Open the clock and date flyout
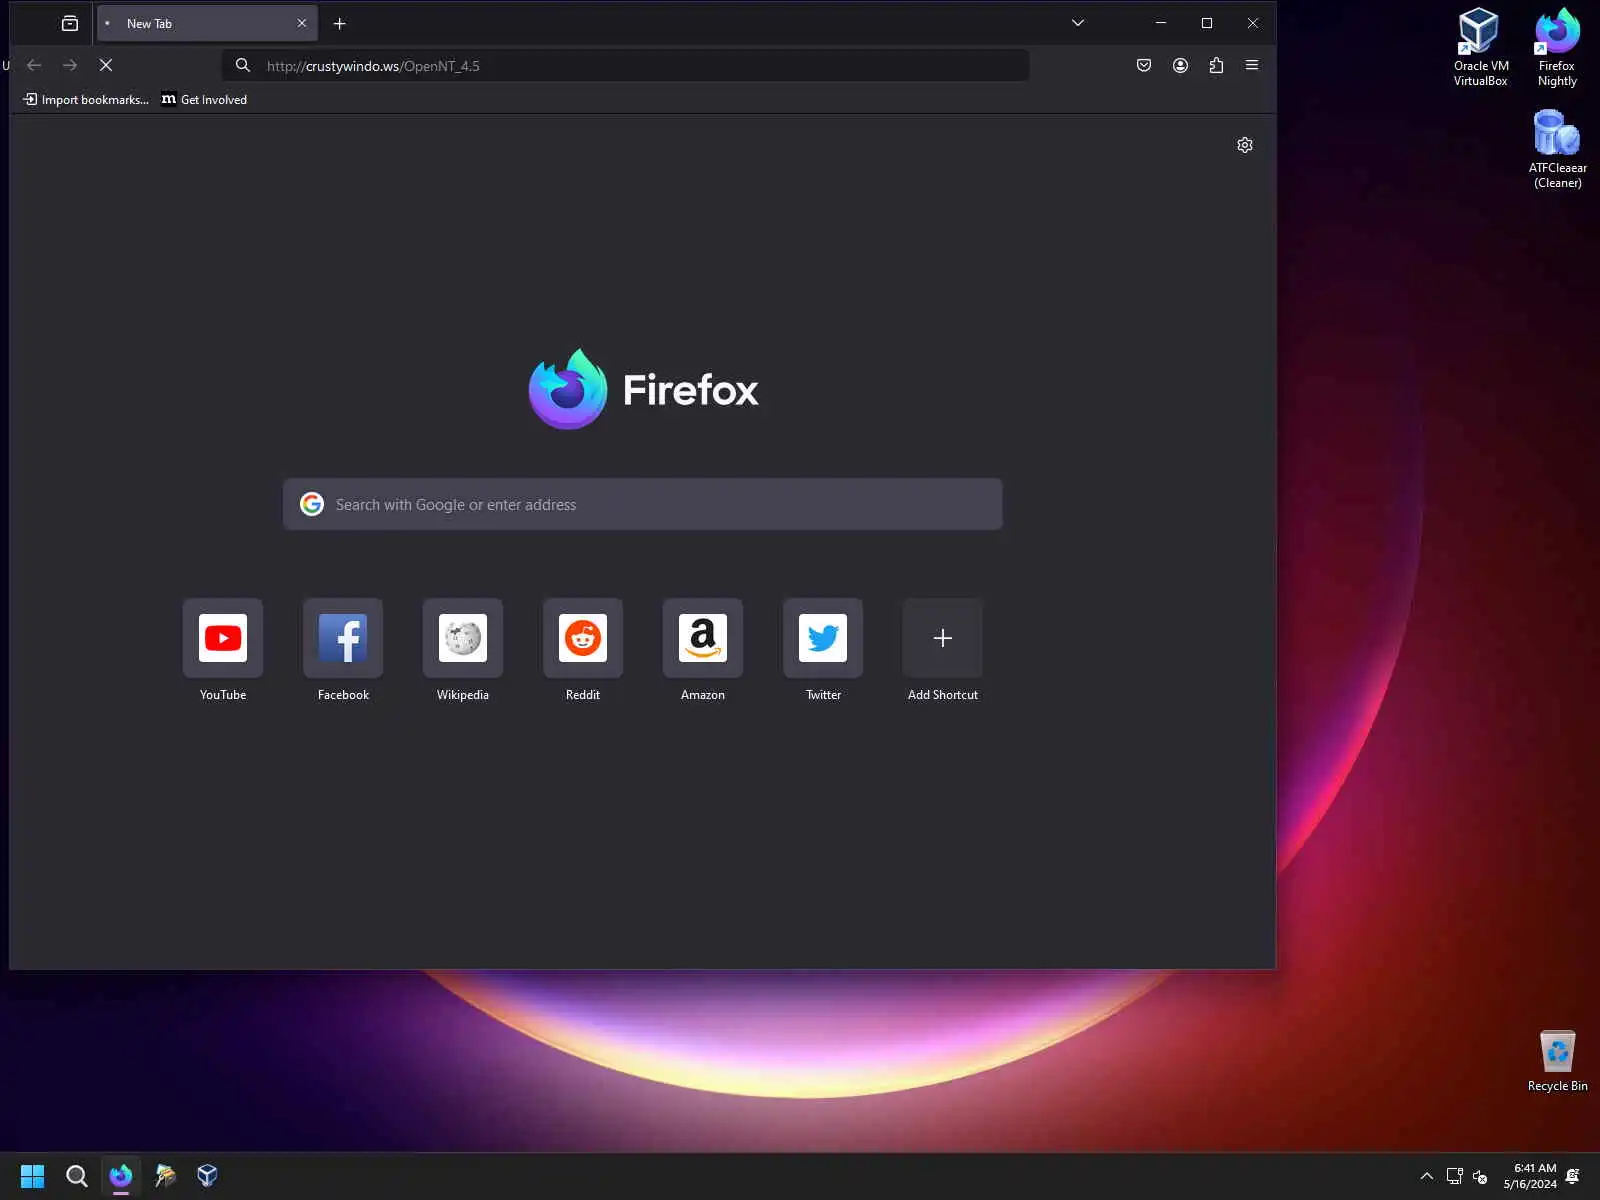This screenshot has height=1200, width=1600. (1530, 1176)
